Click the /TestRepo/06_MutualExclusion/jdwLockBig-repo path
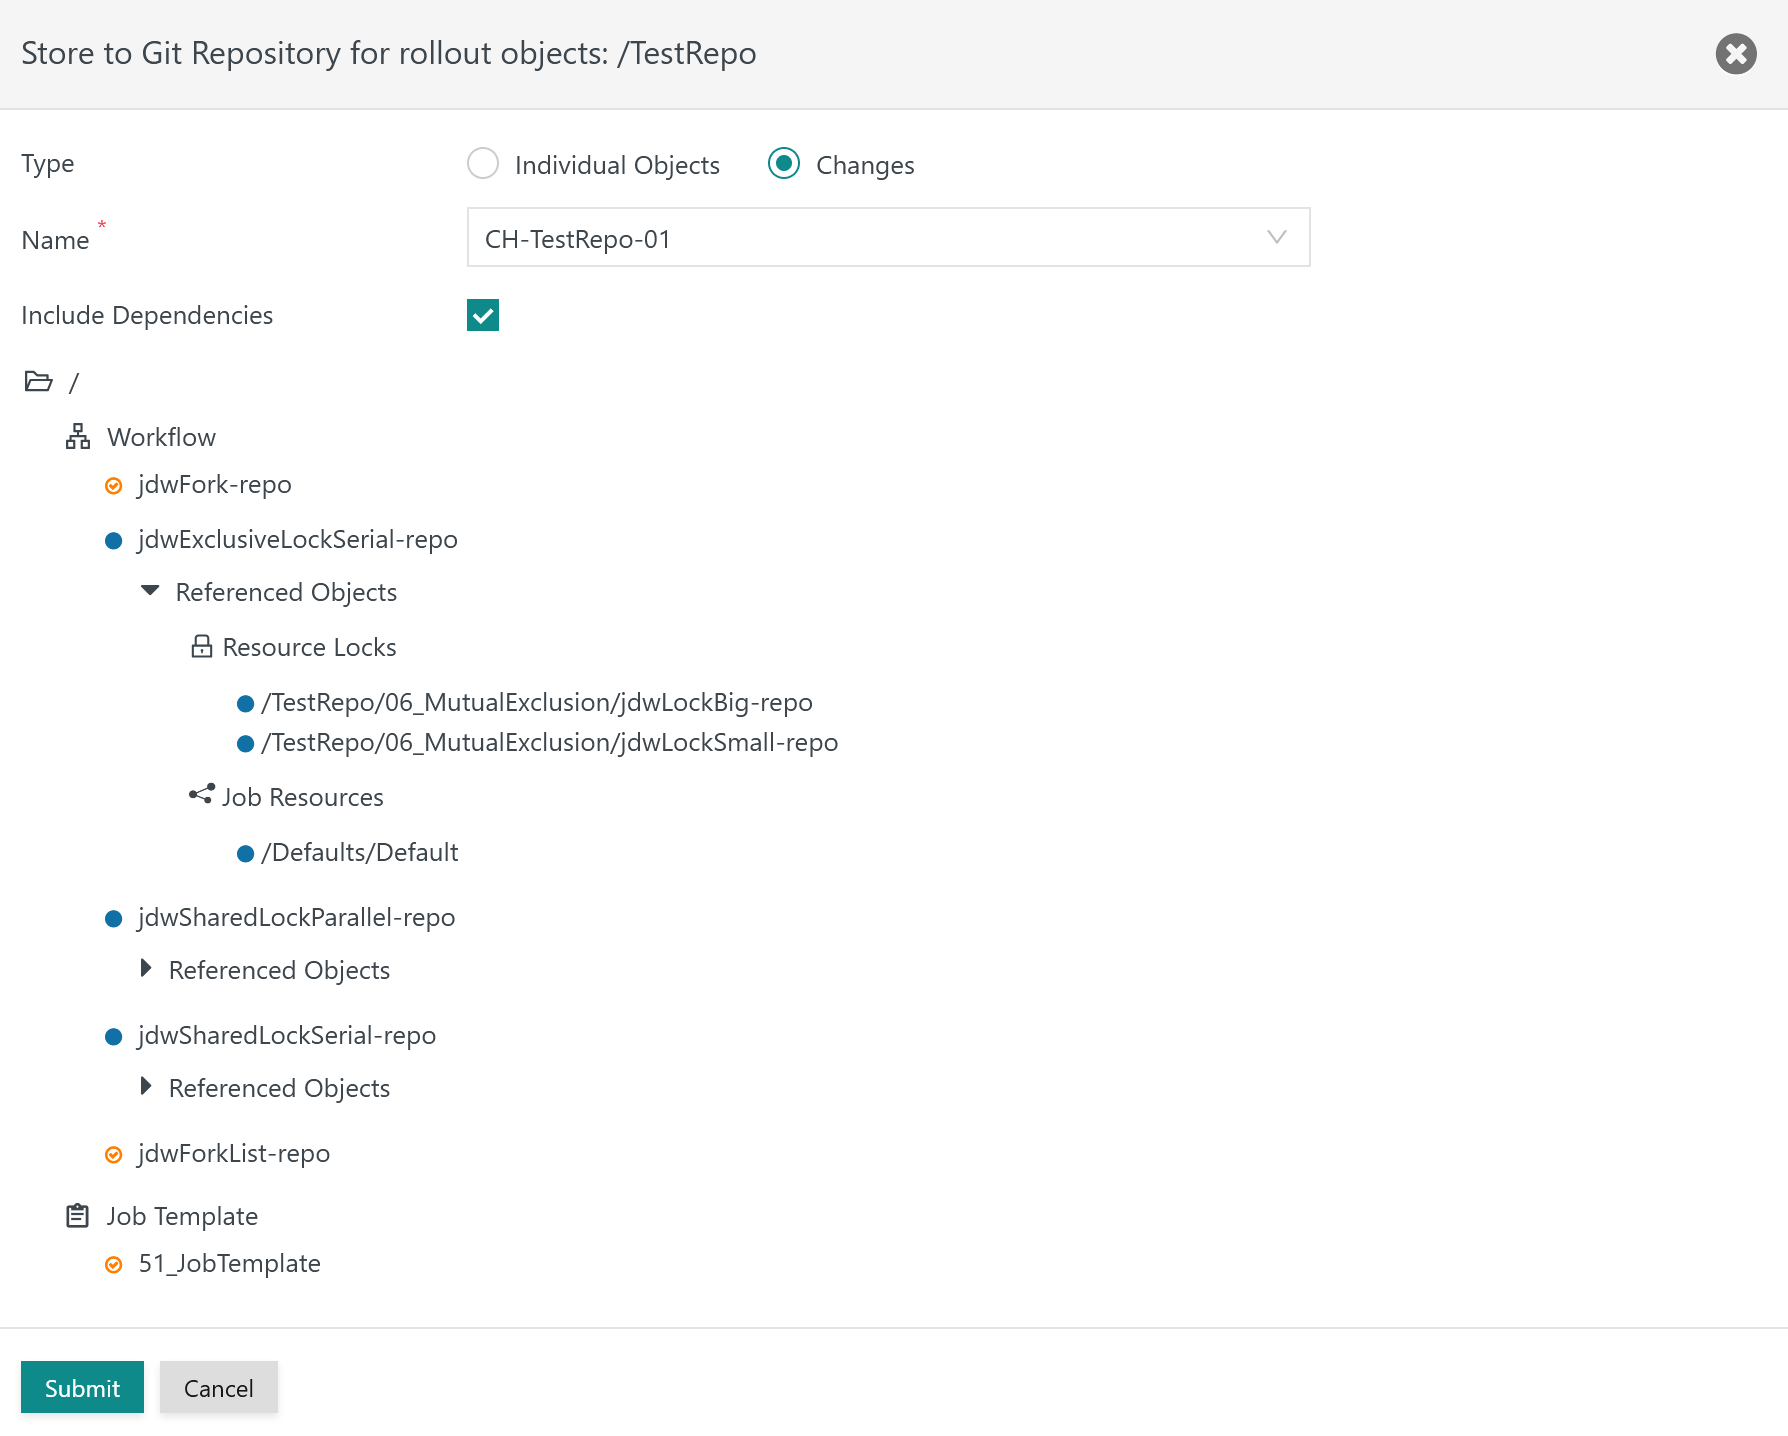 pyautogui.click(x=537, y=703)
